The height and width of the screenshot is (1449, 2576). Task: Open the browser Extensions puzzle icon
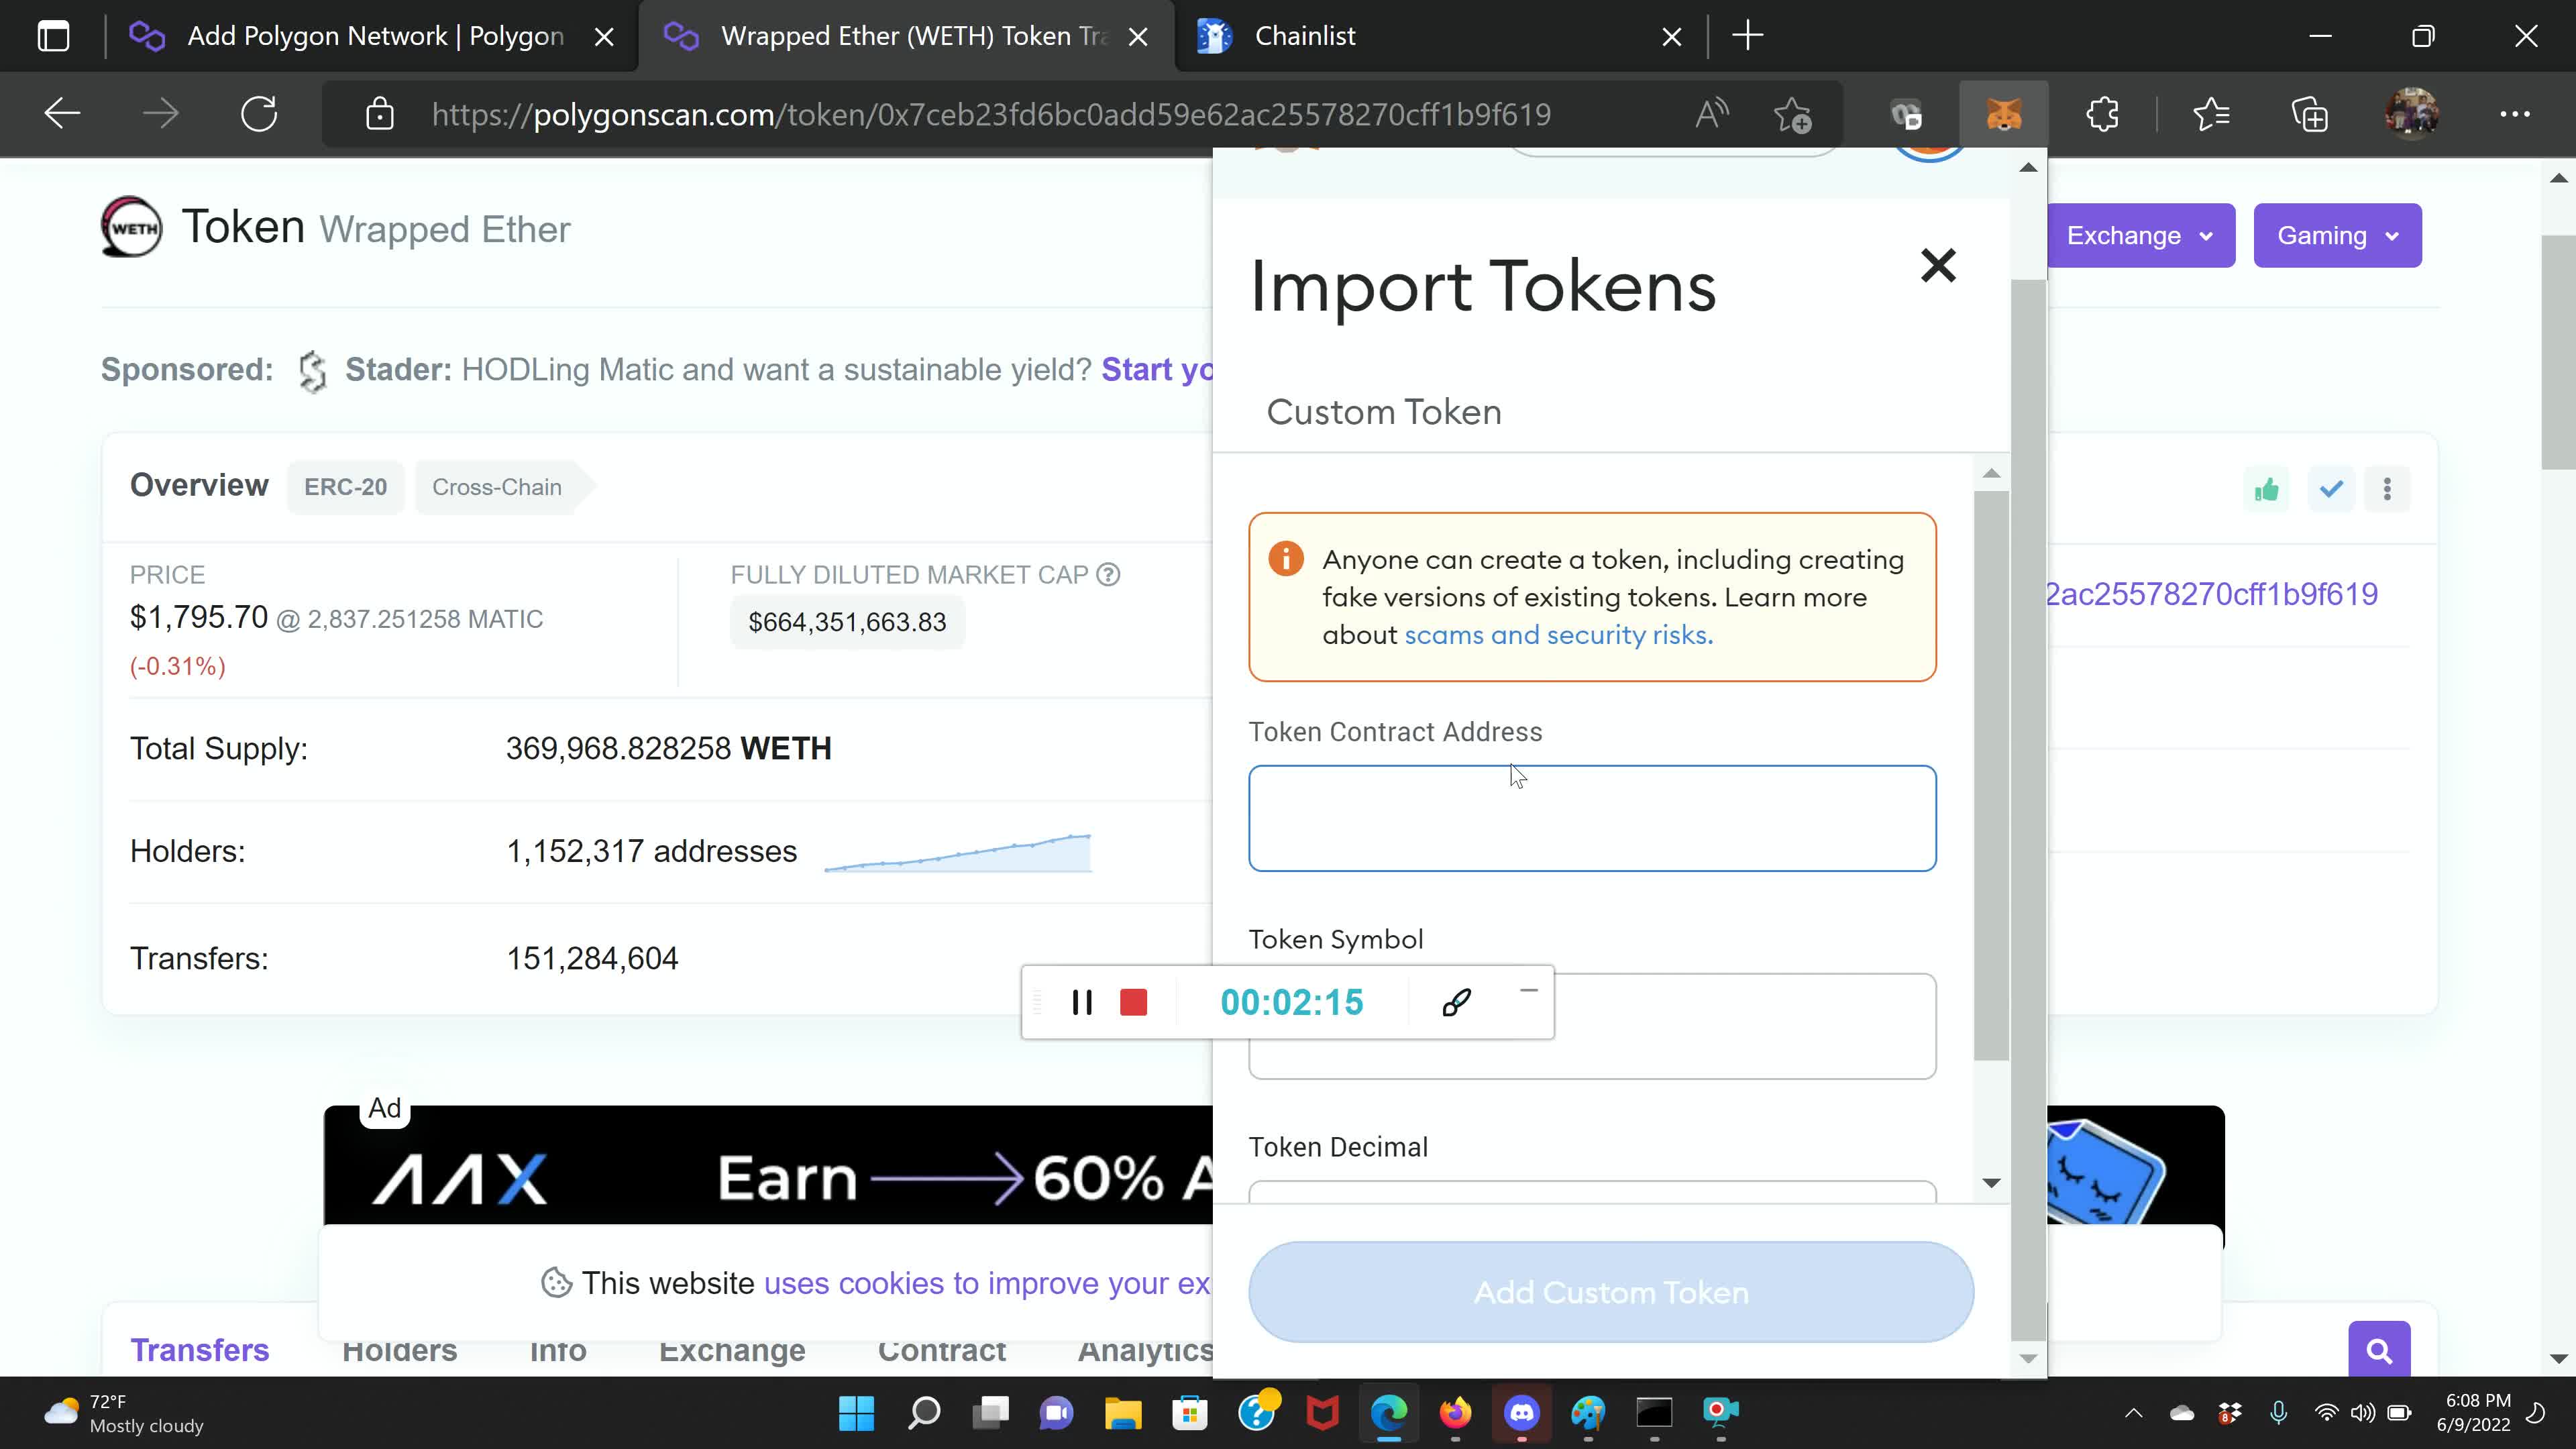tap(2103, 113)
